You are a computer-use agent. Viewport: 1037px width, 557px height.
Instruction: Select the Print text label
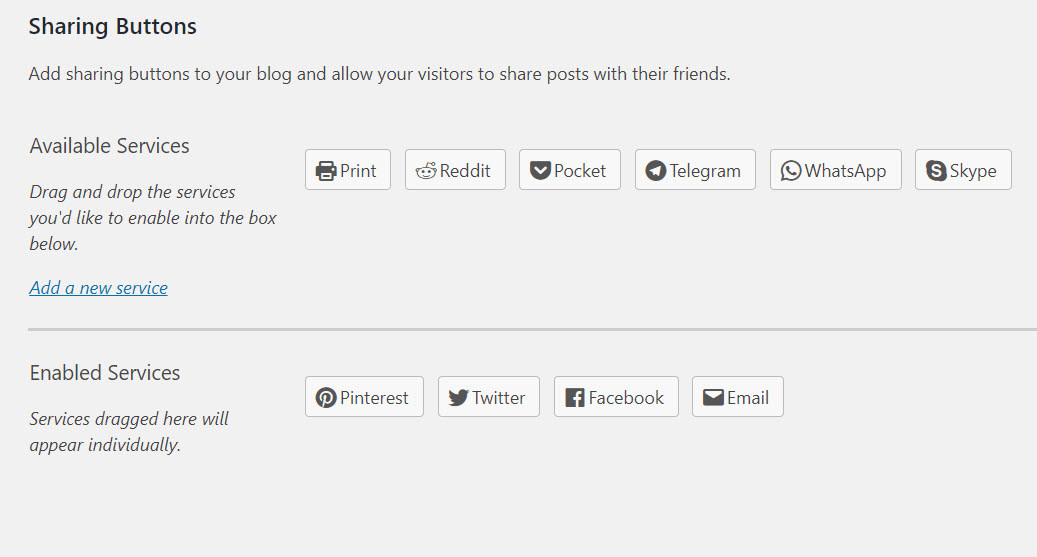358,171
